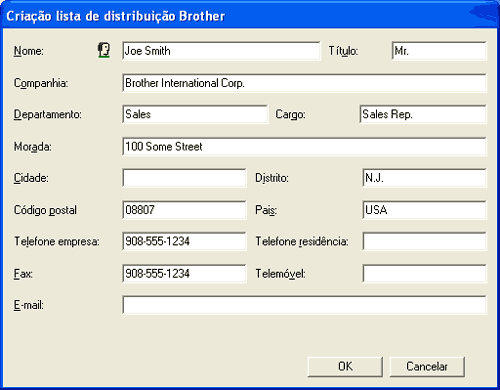Click the Nome field containing Joe Smith
Image resolution: width=500 pixels, height=390 pixels.
[221, 51]
